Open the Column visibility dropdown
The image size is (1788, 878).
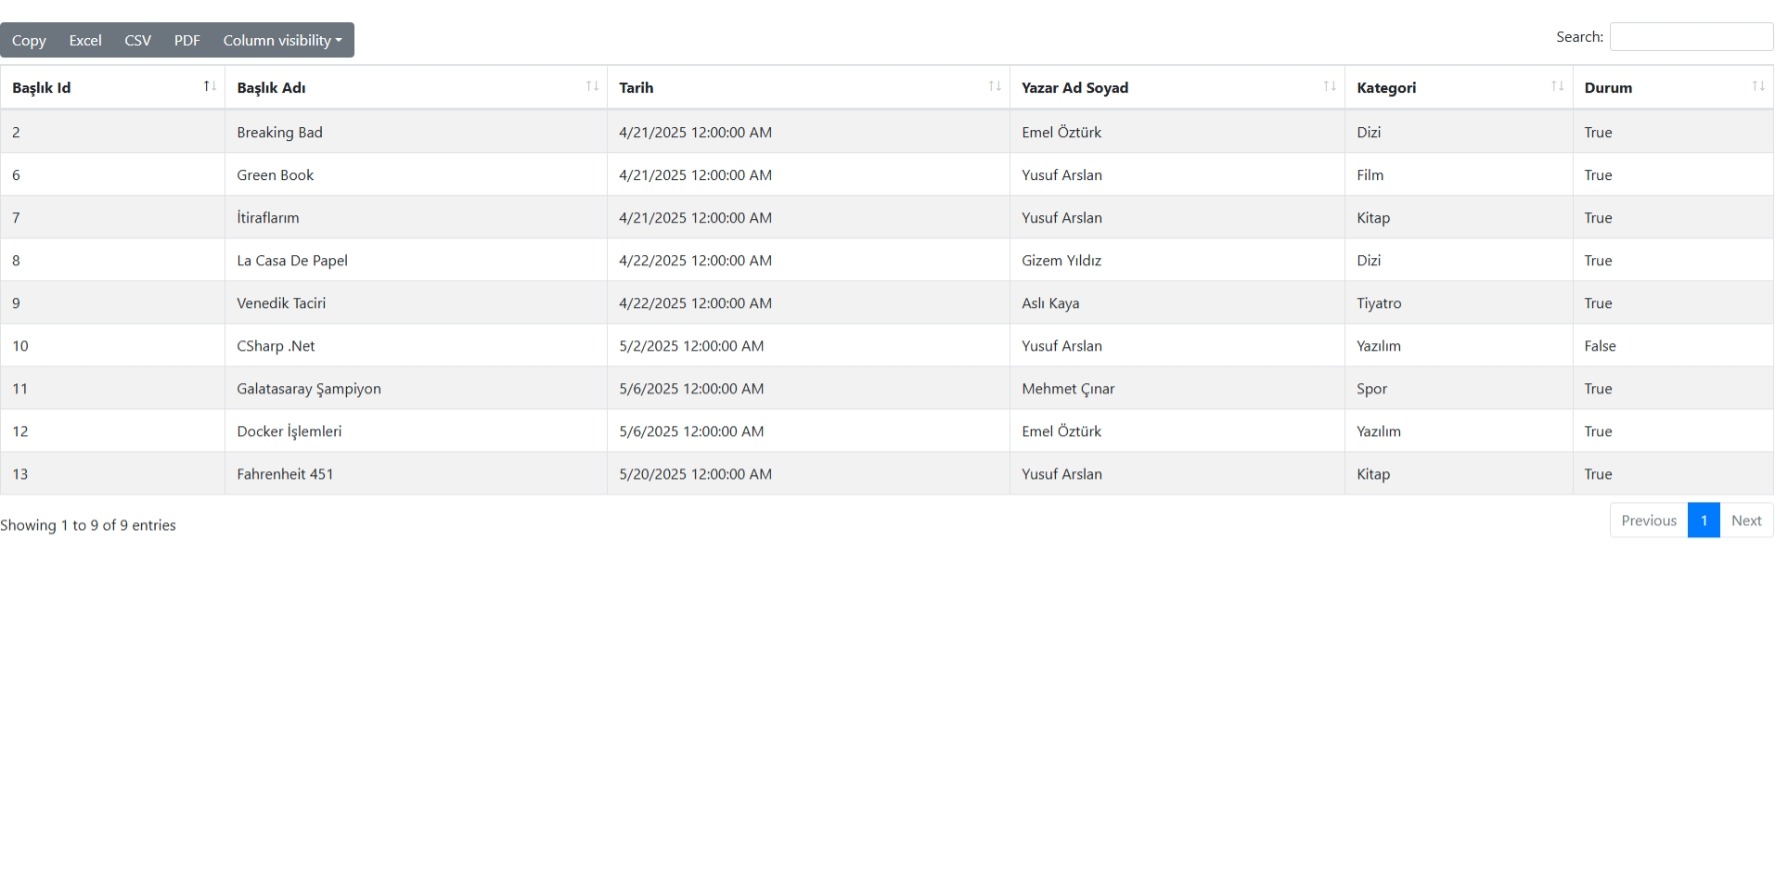point(282,41)
